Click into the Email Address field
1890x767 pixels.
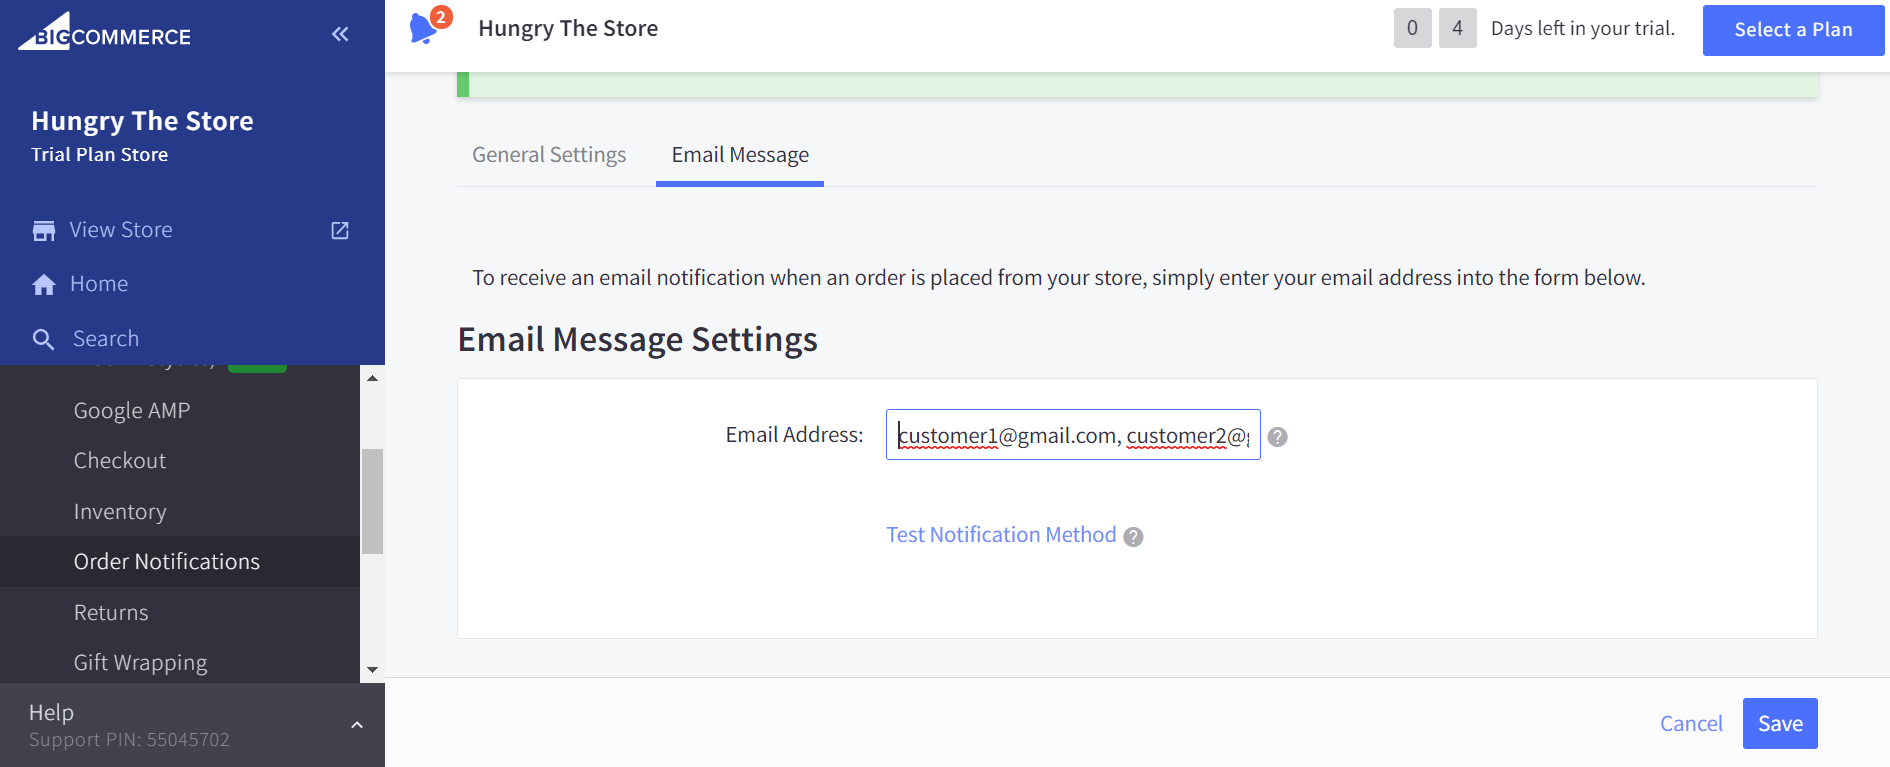pos(1072,435)
